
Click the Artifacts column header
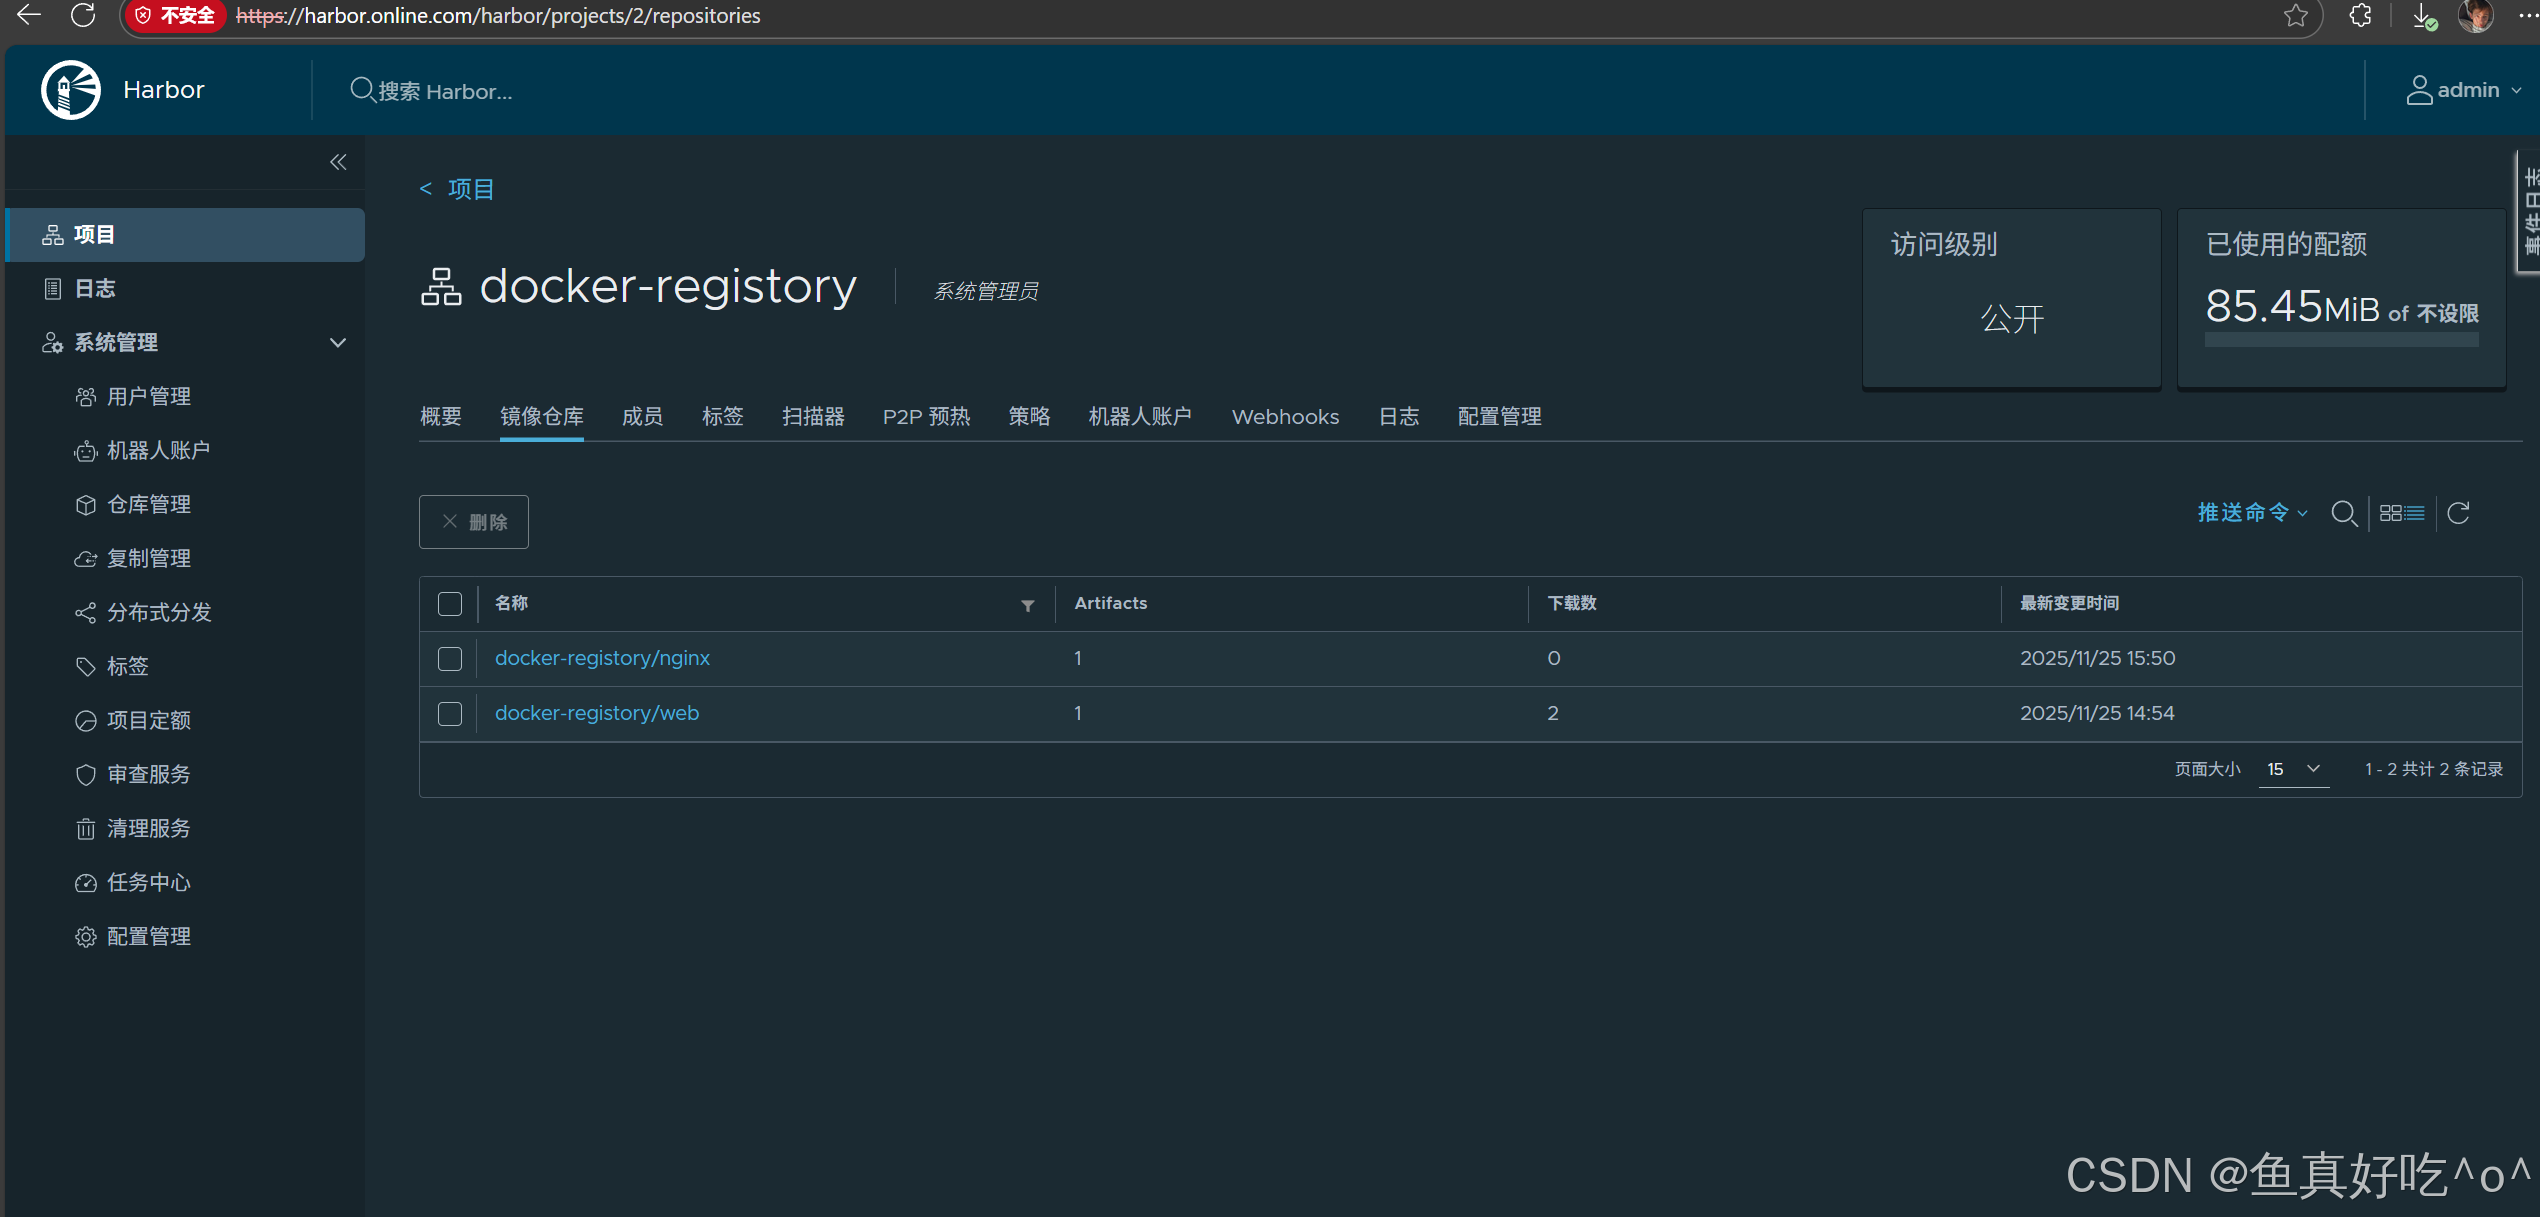coord(1111,604)
